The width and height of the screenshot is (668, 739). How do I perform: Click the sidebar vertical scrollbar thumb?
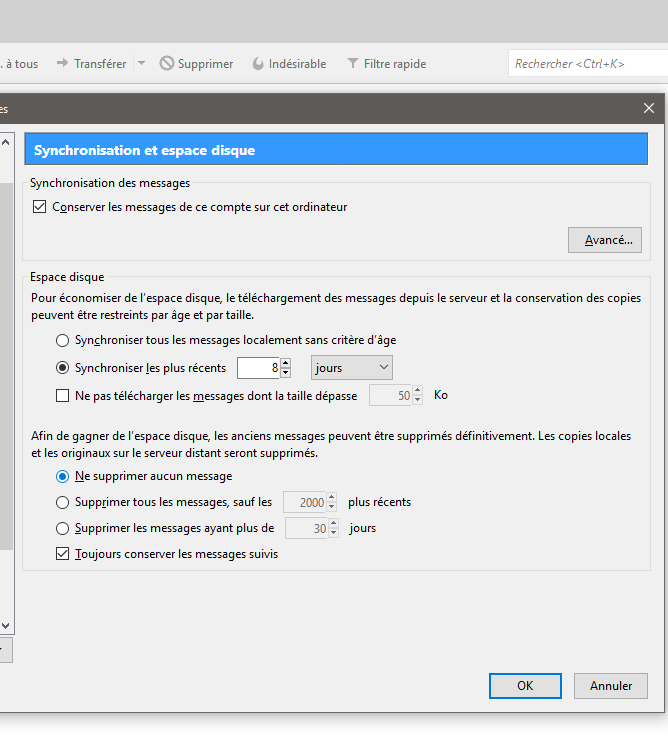click(x=6, y=367)
